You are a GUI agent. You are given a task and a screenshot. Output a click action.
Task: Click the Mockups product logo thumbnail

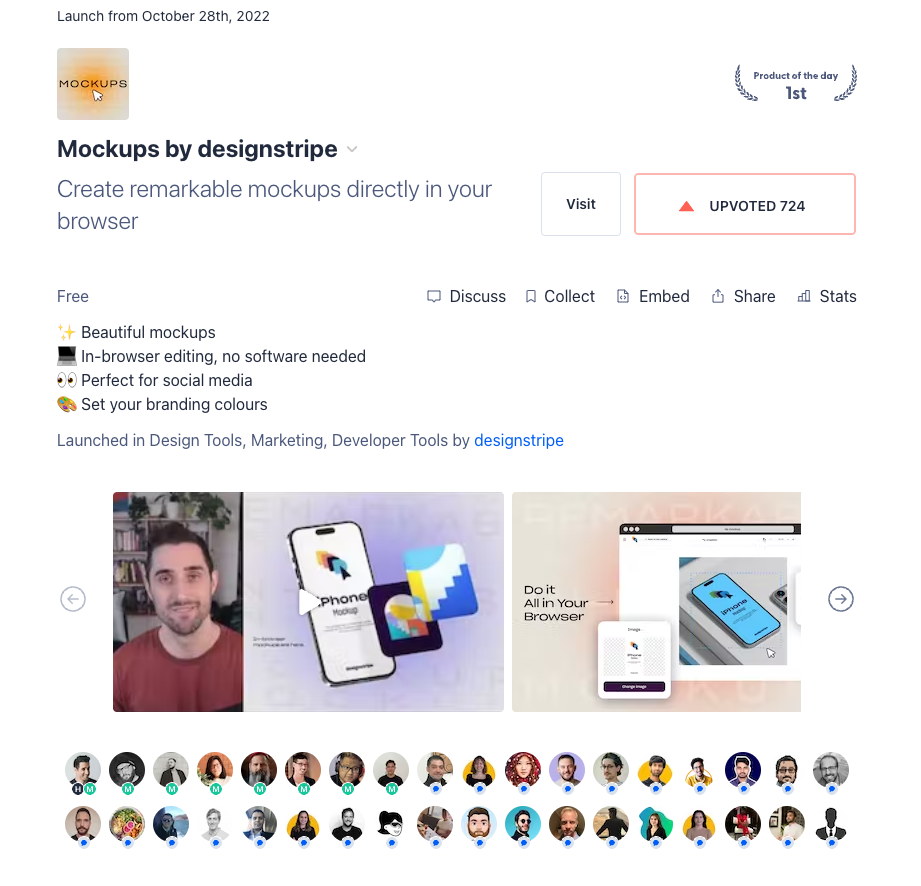tap(93, 84)
